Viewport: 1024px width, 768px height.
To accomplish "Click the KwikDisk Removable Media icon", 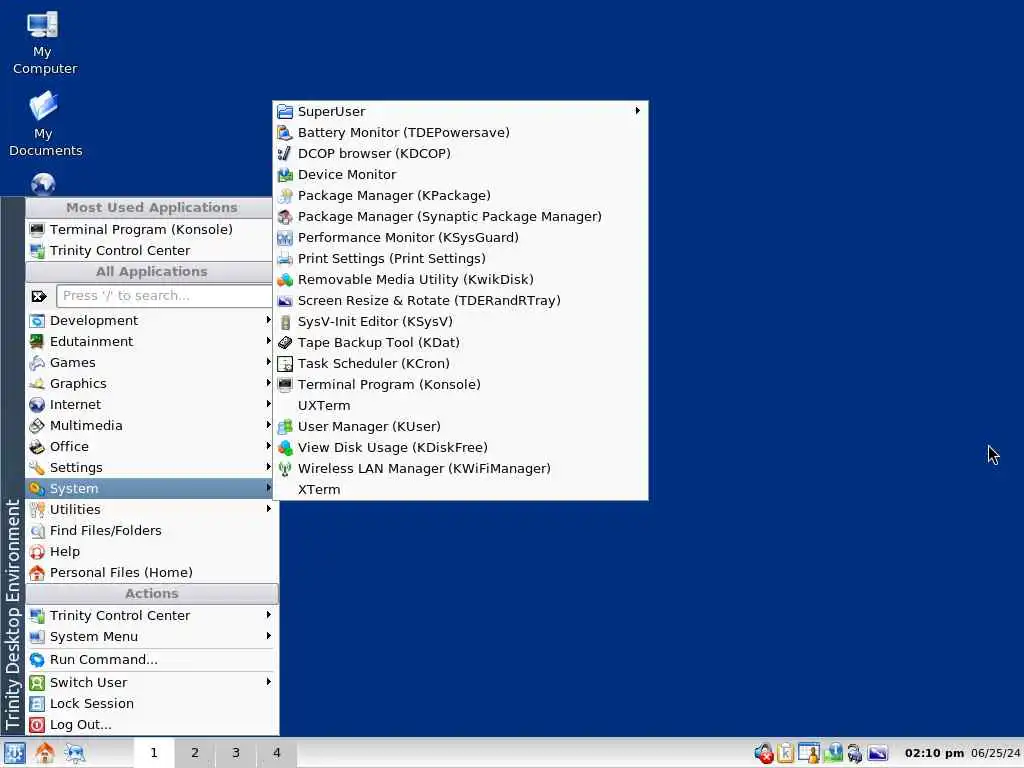I will (x=285, y=280).
